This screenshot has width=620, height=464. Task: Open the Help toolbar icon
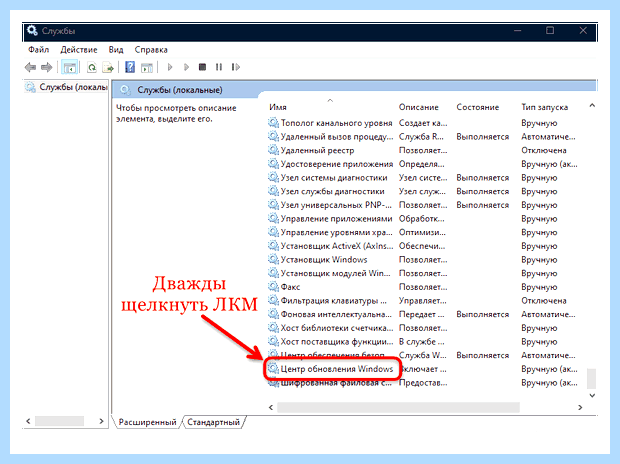click(130, 67)
